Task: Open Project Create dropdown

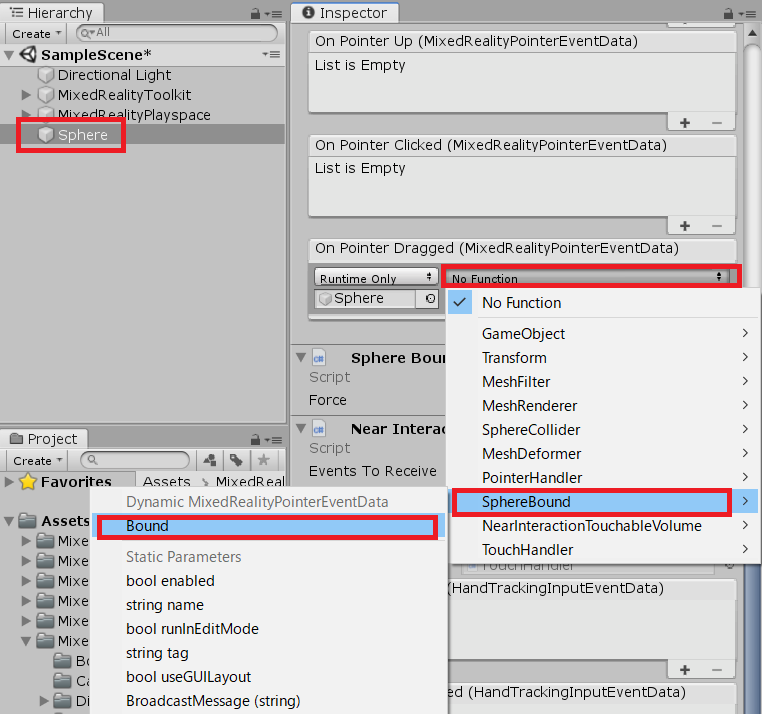Action: coord(37,460)
